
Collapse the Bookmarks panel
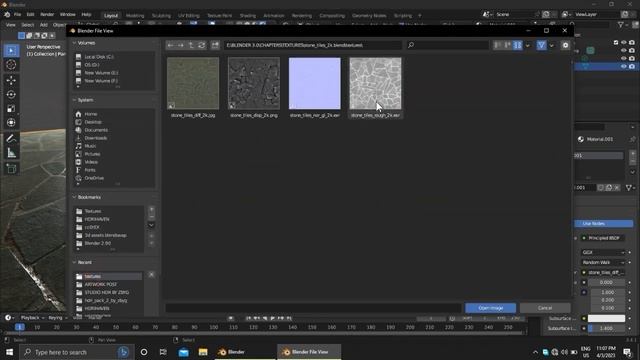pyautogui.click(x=89, y=197)
